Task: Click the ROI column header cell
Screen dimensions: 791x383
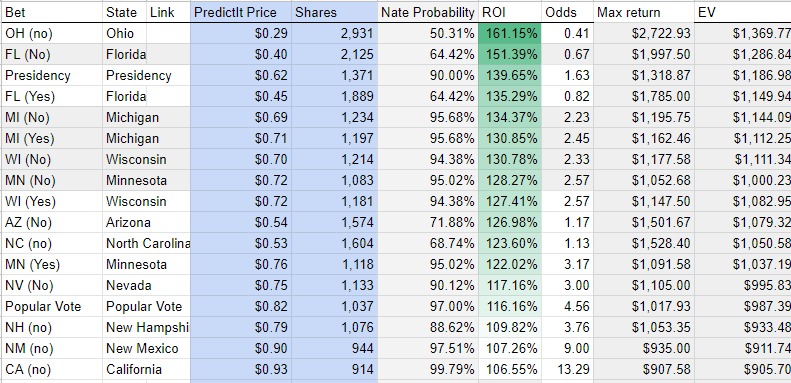Action: (x=510, y=12)
